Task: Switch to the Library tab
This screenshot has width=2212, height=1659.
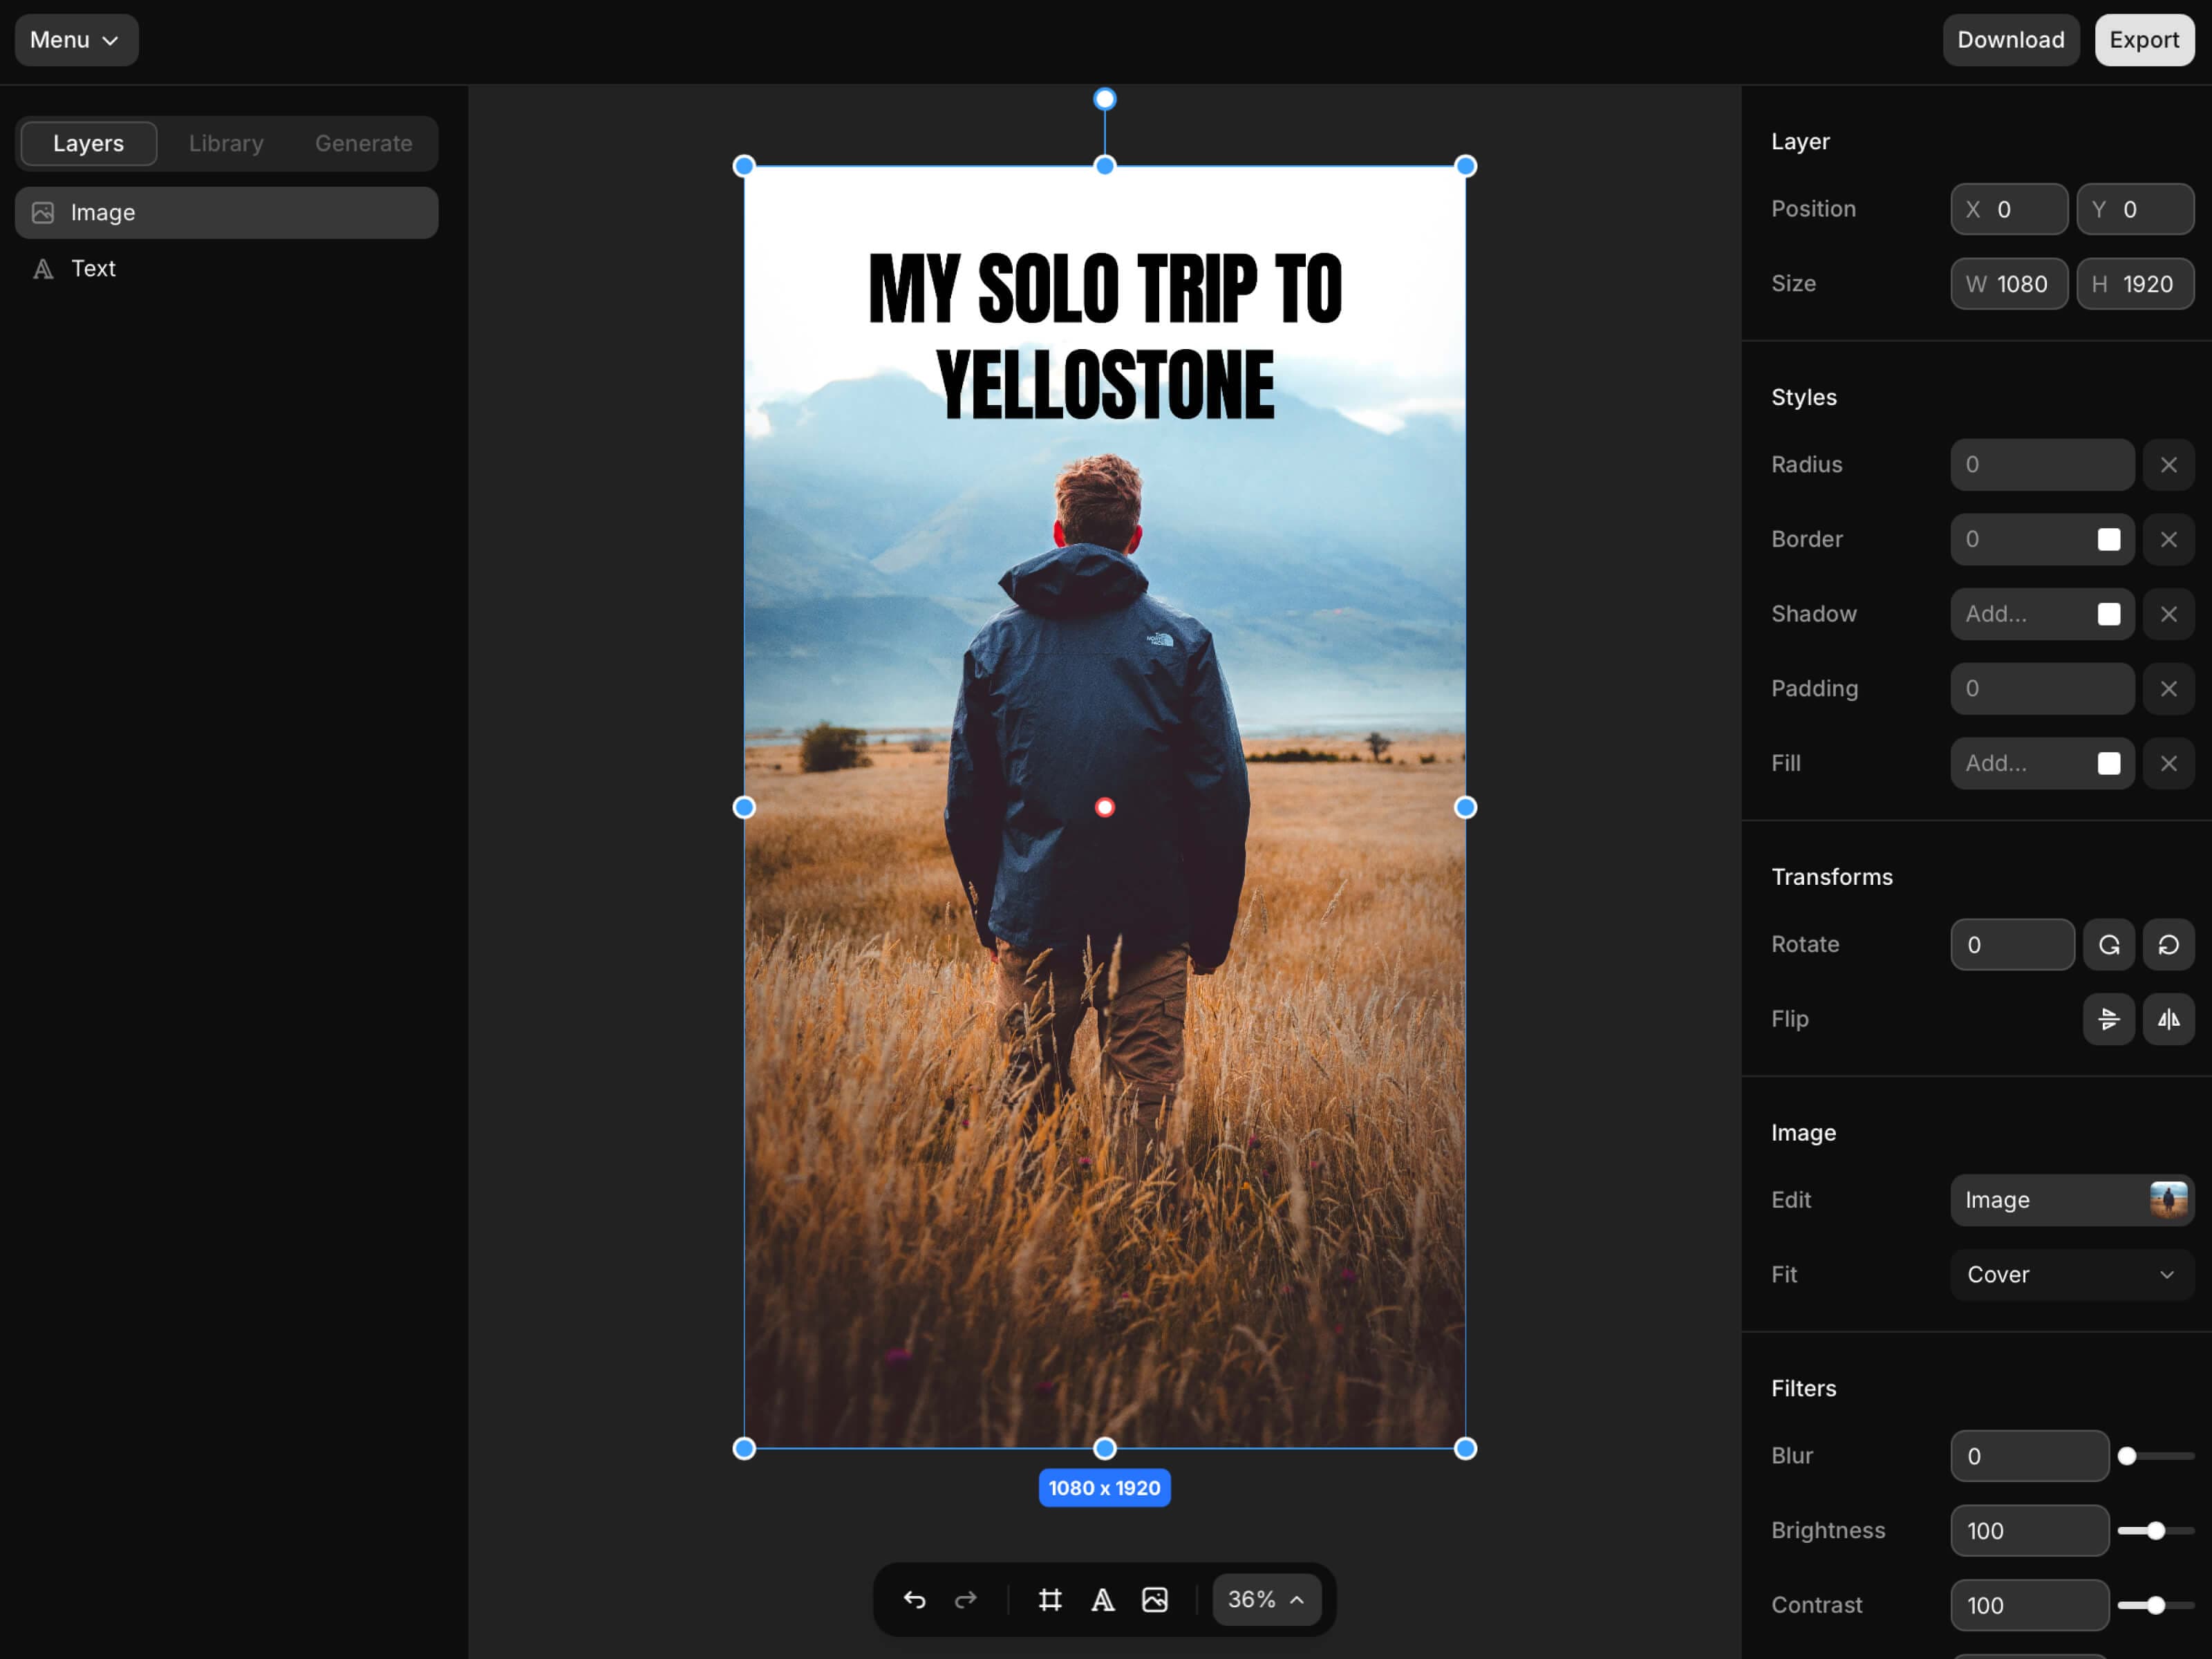Action: 226,143
